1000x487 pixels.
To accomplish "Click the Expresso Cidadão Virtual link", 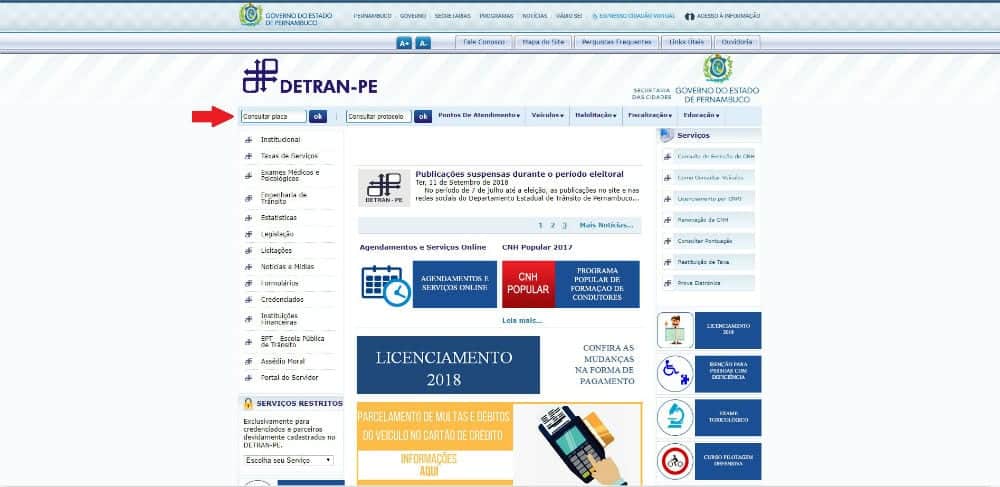I will 633,16.
